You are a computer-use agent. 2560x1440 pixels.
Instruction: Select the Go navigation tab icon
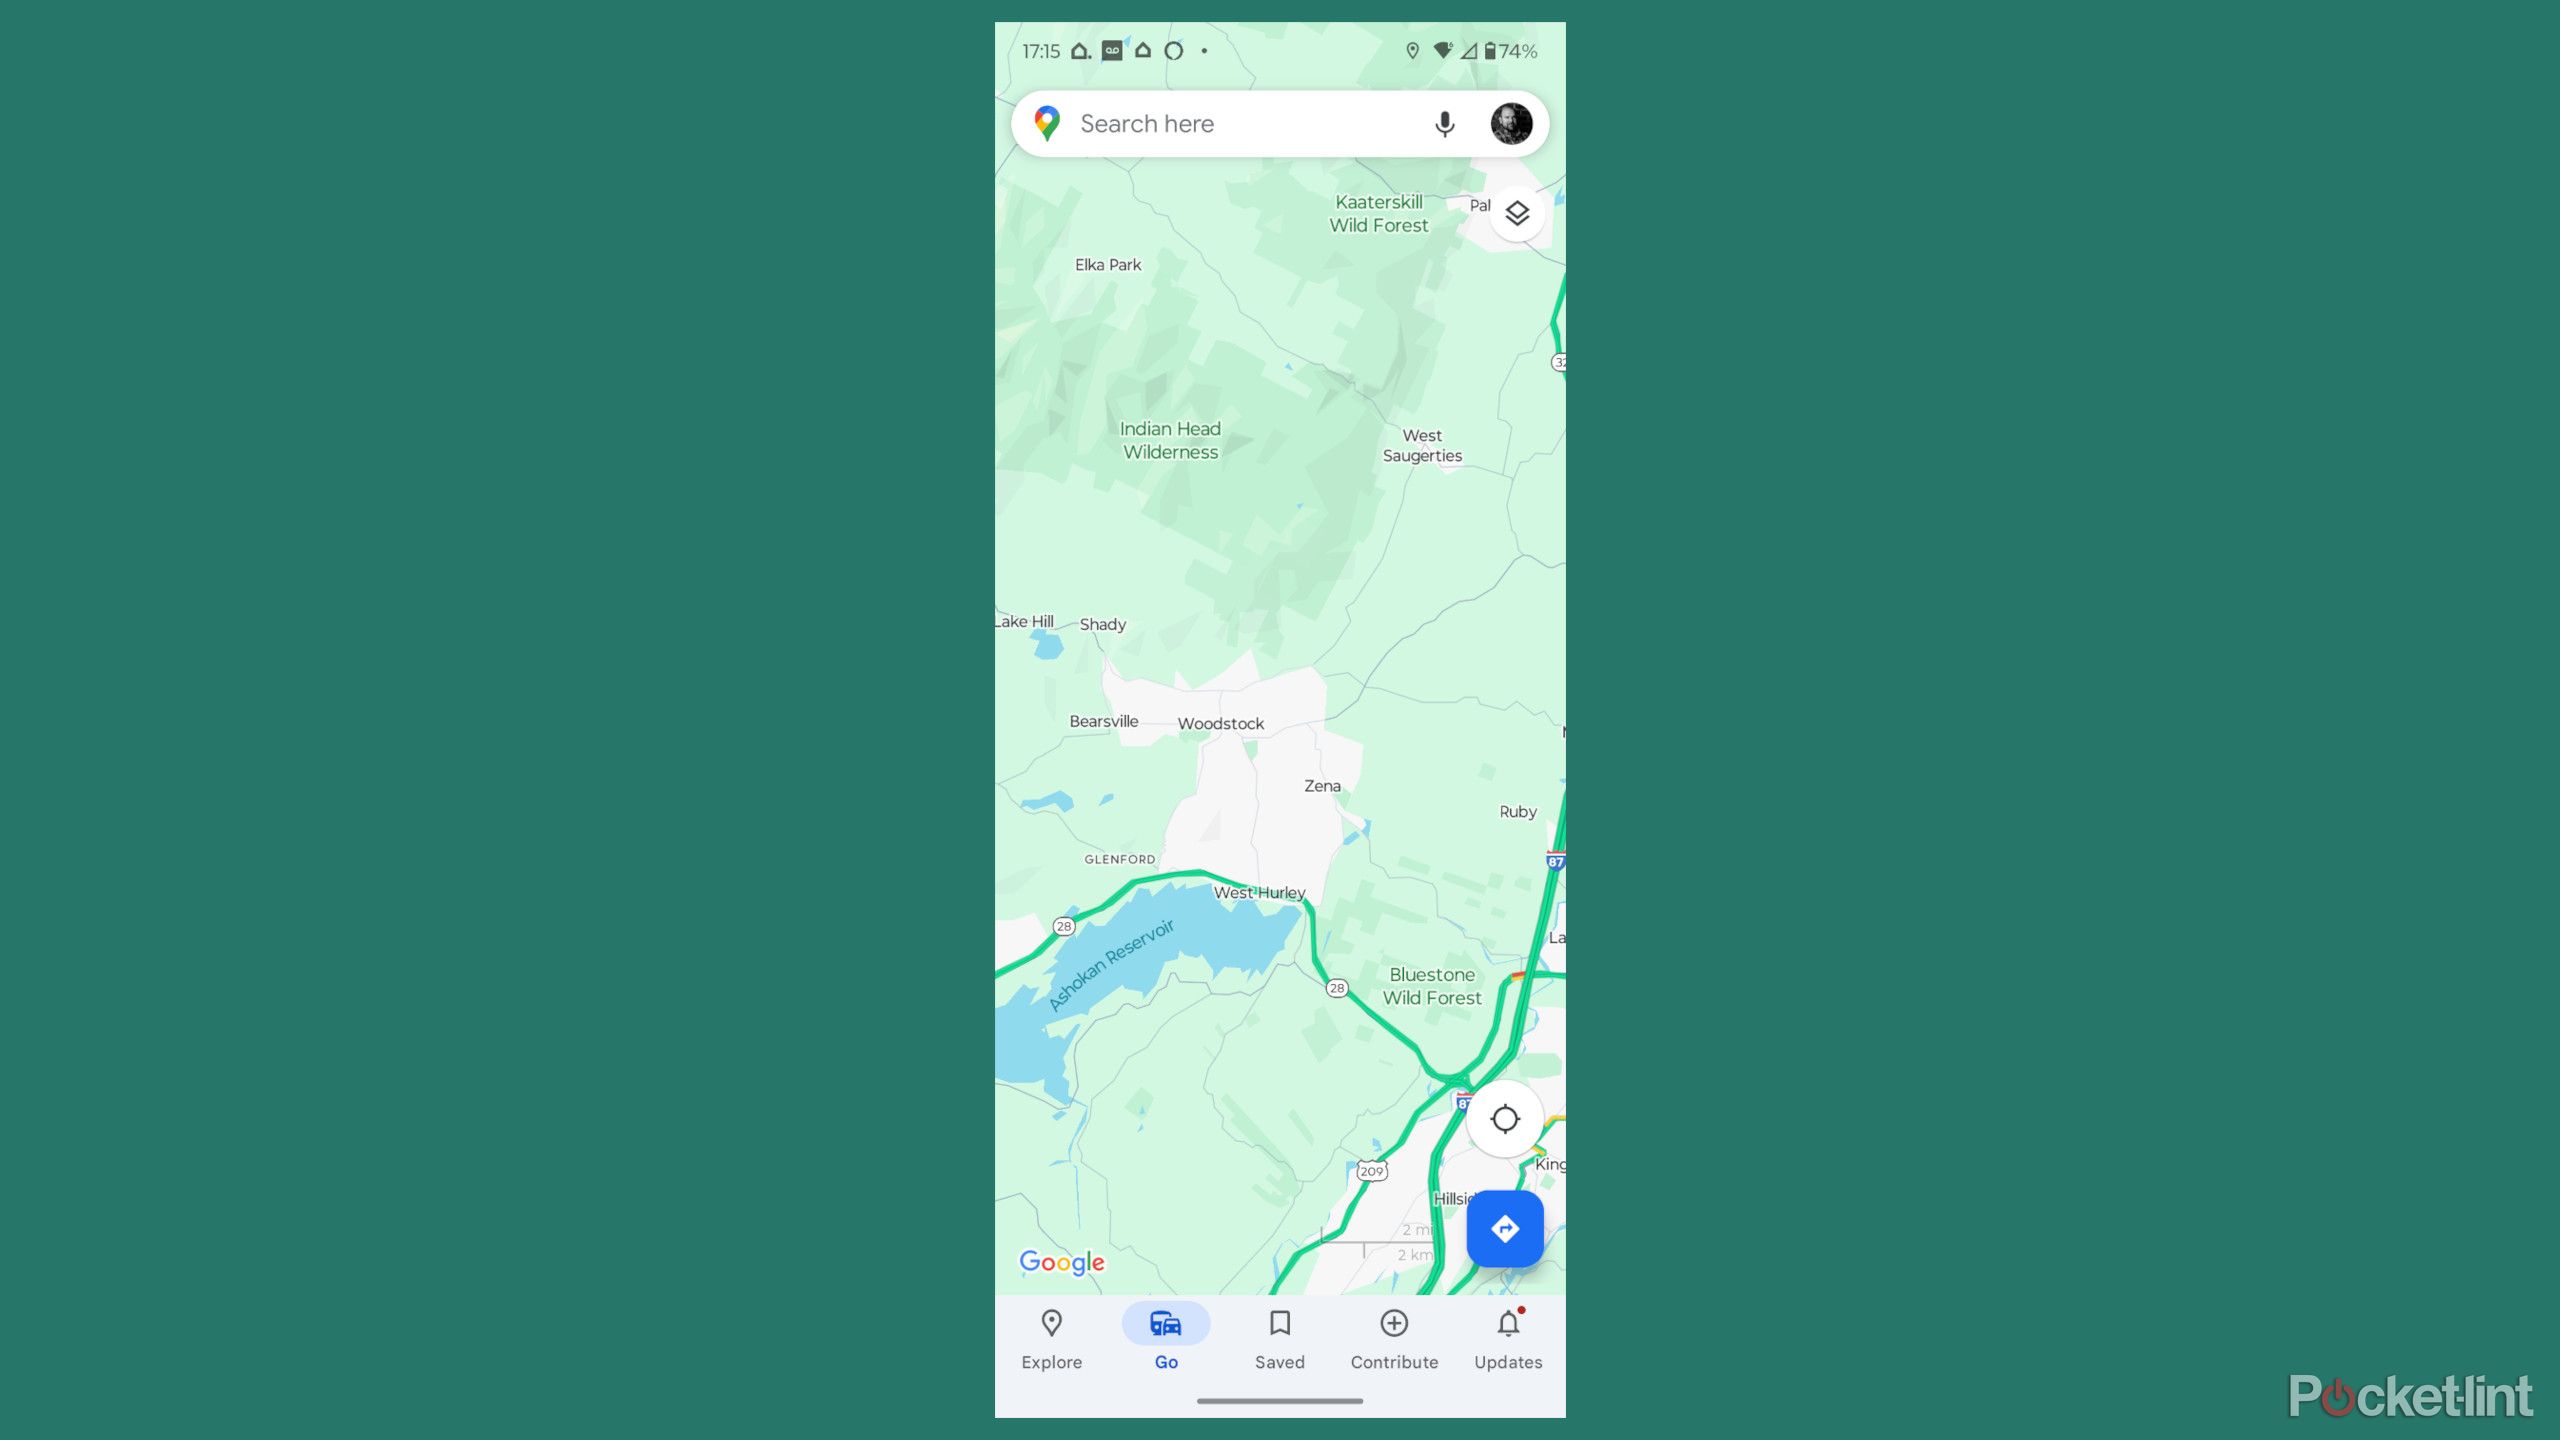pos(1166,1320)
